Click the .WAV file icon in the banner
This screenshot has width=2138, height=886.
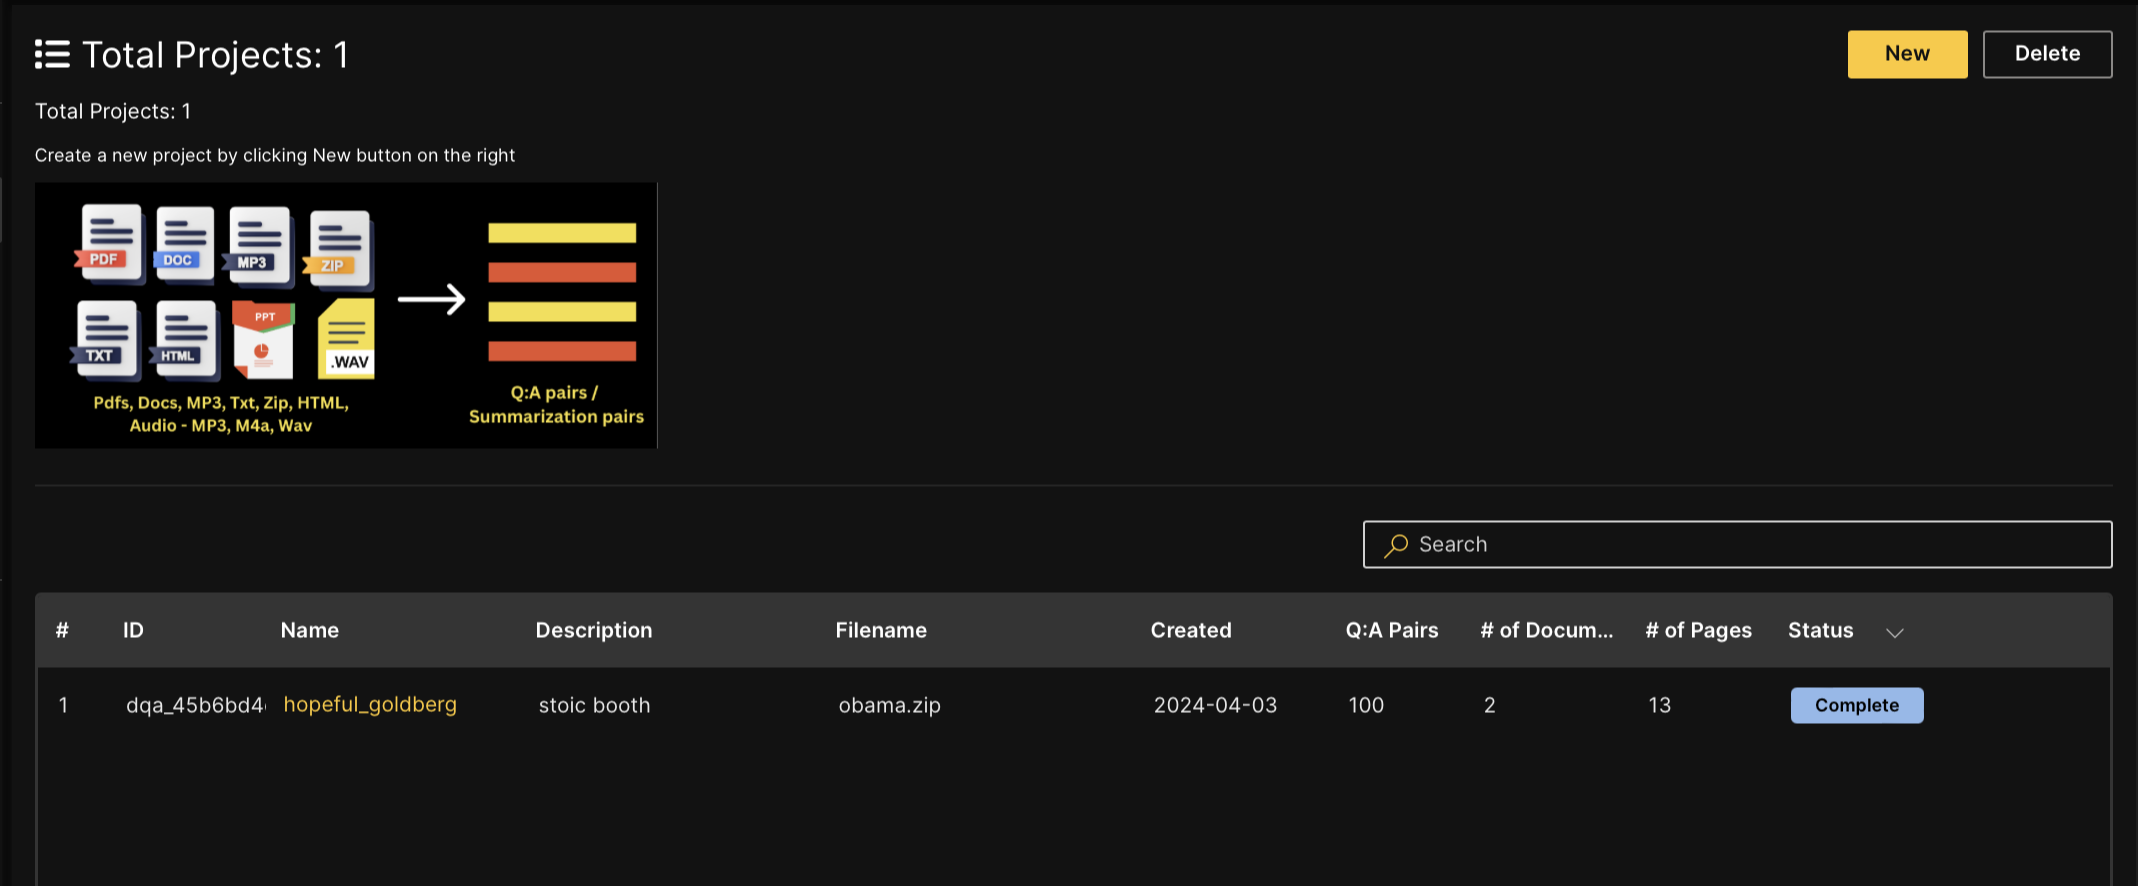point(346,340)
